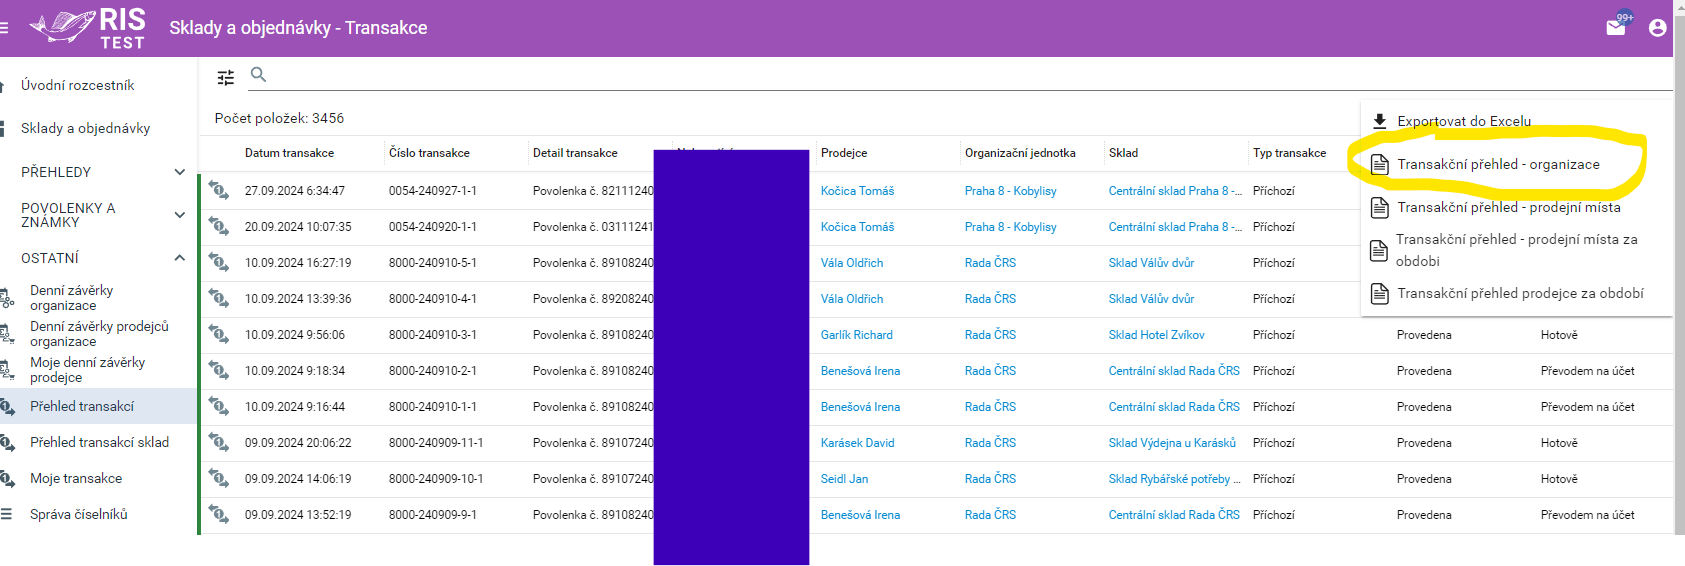This screenshot has width=1685, height=566.
Task: Click document icon for Transakční přehled - prodejní místa
Action: pyautogui.click(x=1379, y=208)
